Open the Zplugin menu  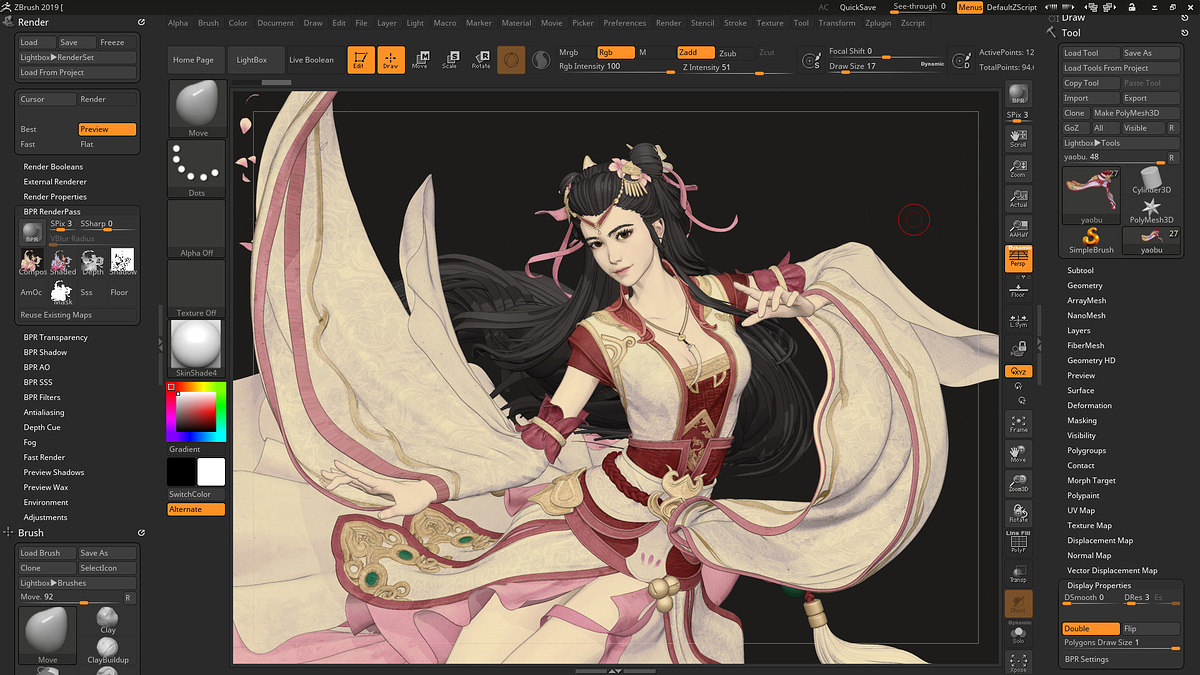(x=878, y=23)
